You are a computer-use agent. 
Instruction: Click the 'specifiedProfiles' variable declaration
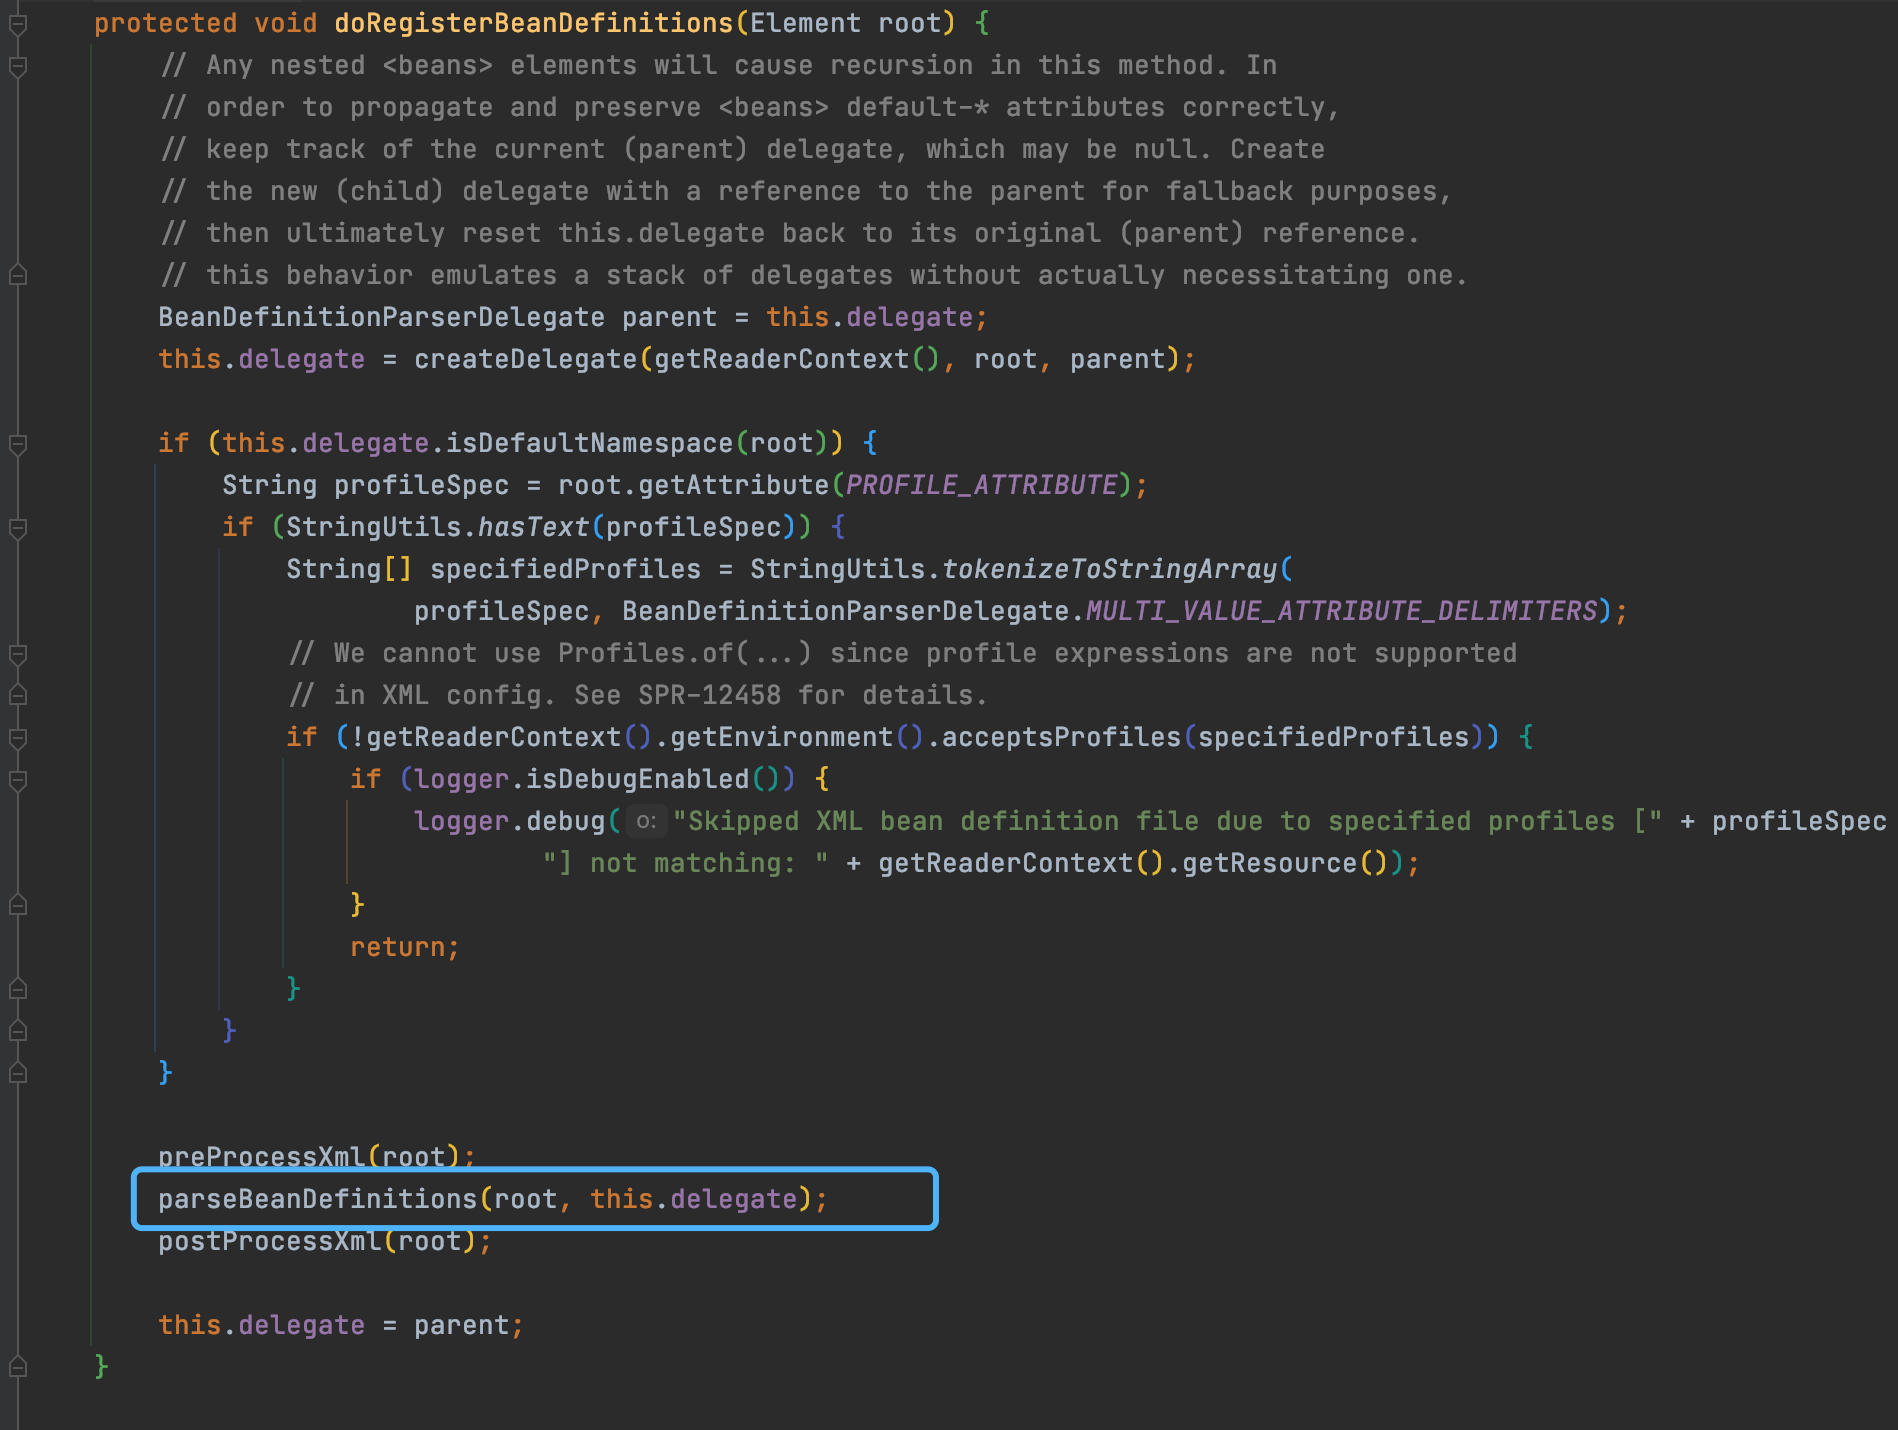(566, 569)
